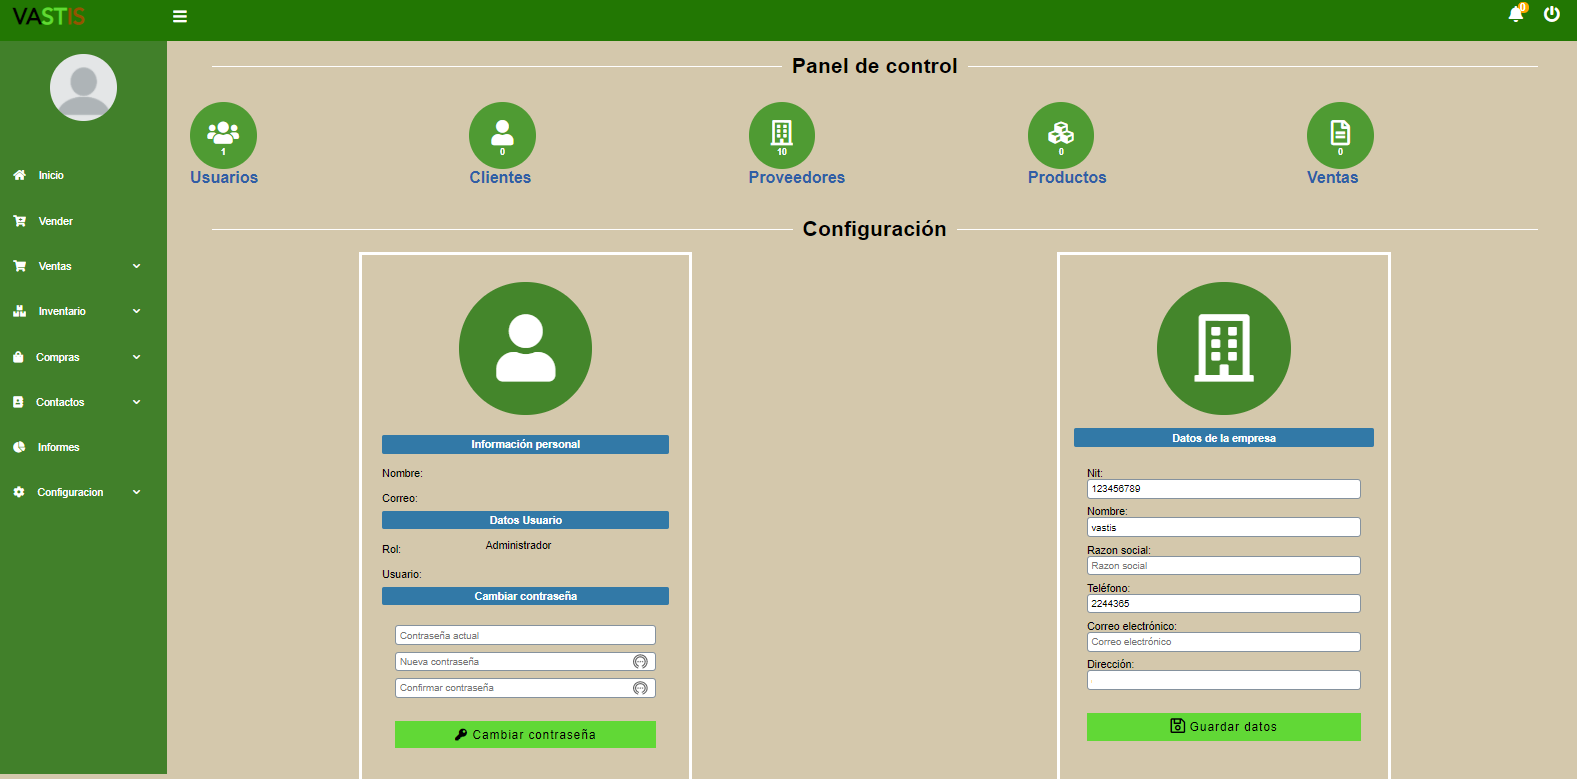Click the address book icon beside Contactos
The height and width of the screenshot is (779, 1577).
(x=18, y=402)
